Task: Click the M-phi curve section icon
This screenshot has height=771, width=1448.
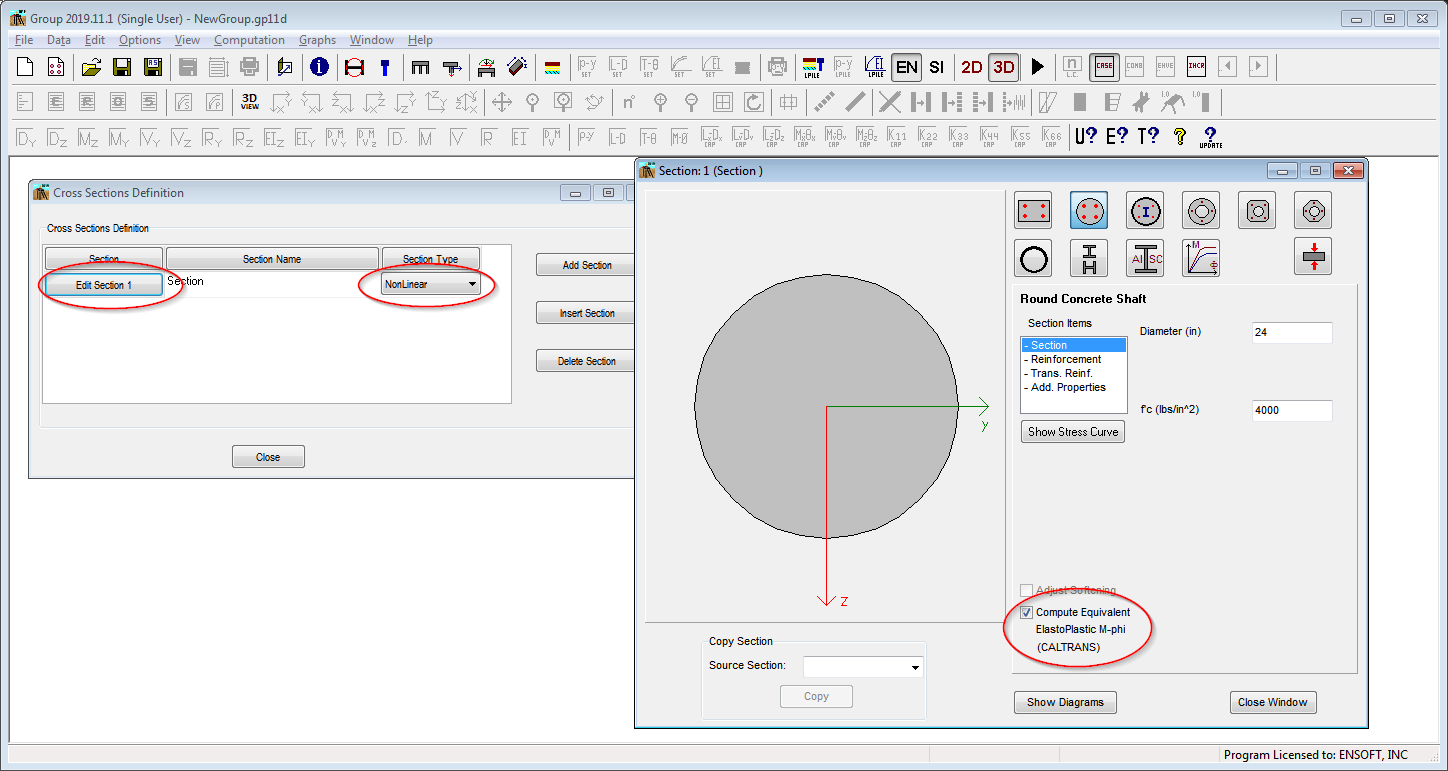Action: coord(1201,258)
